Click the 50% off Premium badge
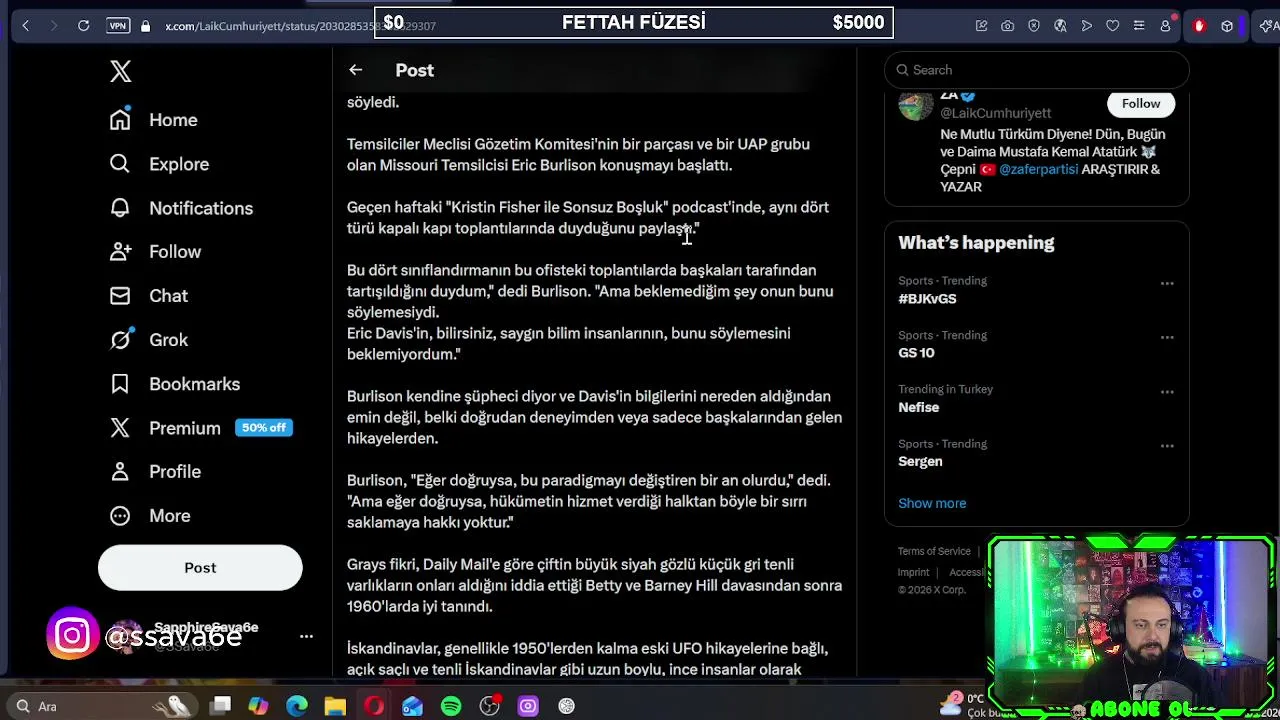Viewport: 1280px width, 720px height. coord(264,428)
